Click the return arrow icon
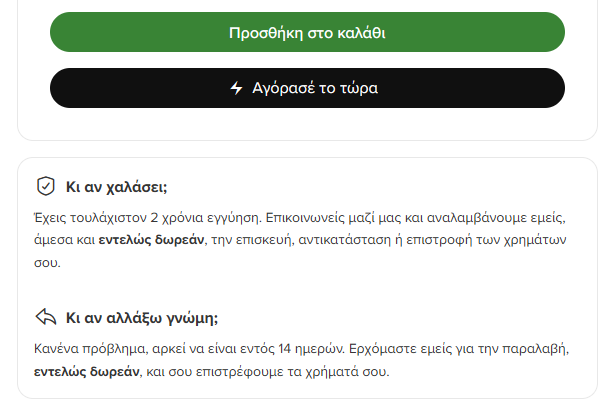This screenshot has height=407, width=607. click(x=46, y=317)
